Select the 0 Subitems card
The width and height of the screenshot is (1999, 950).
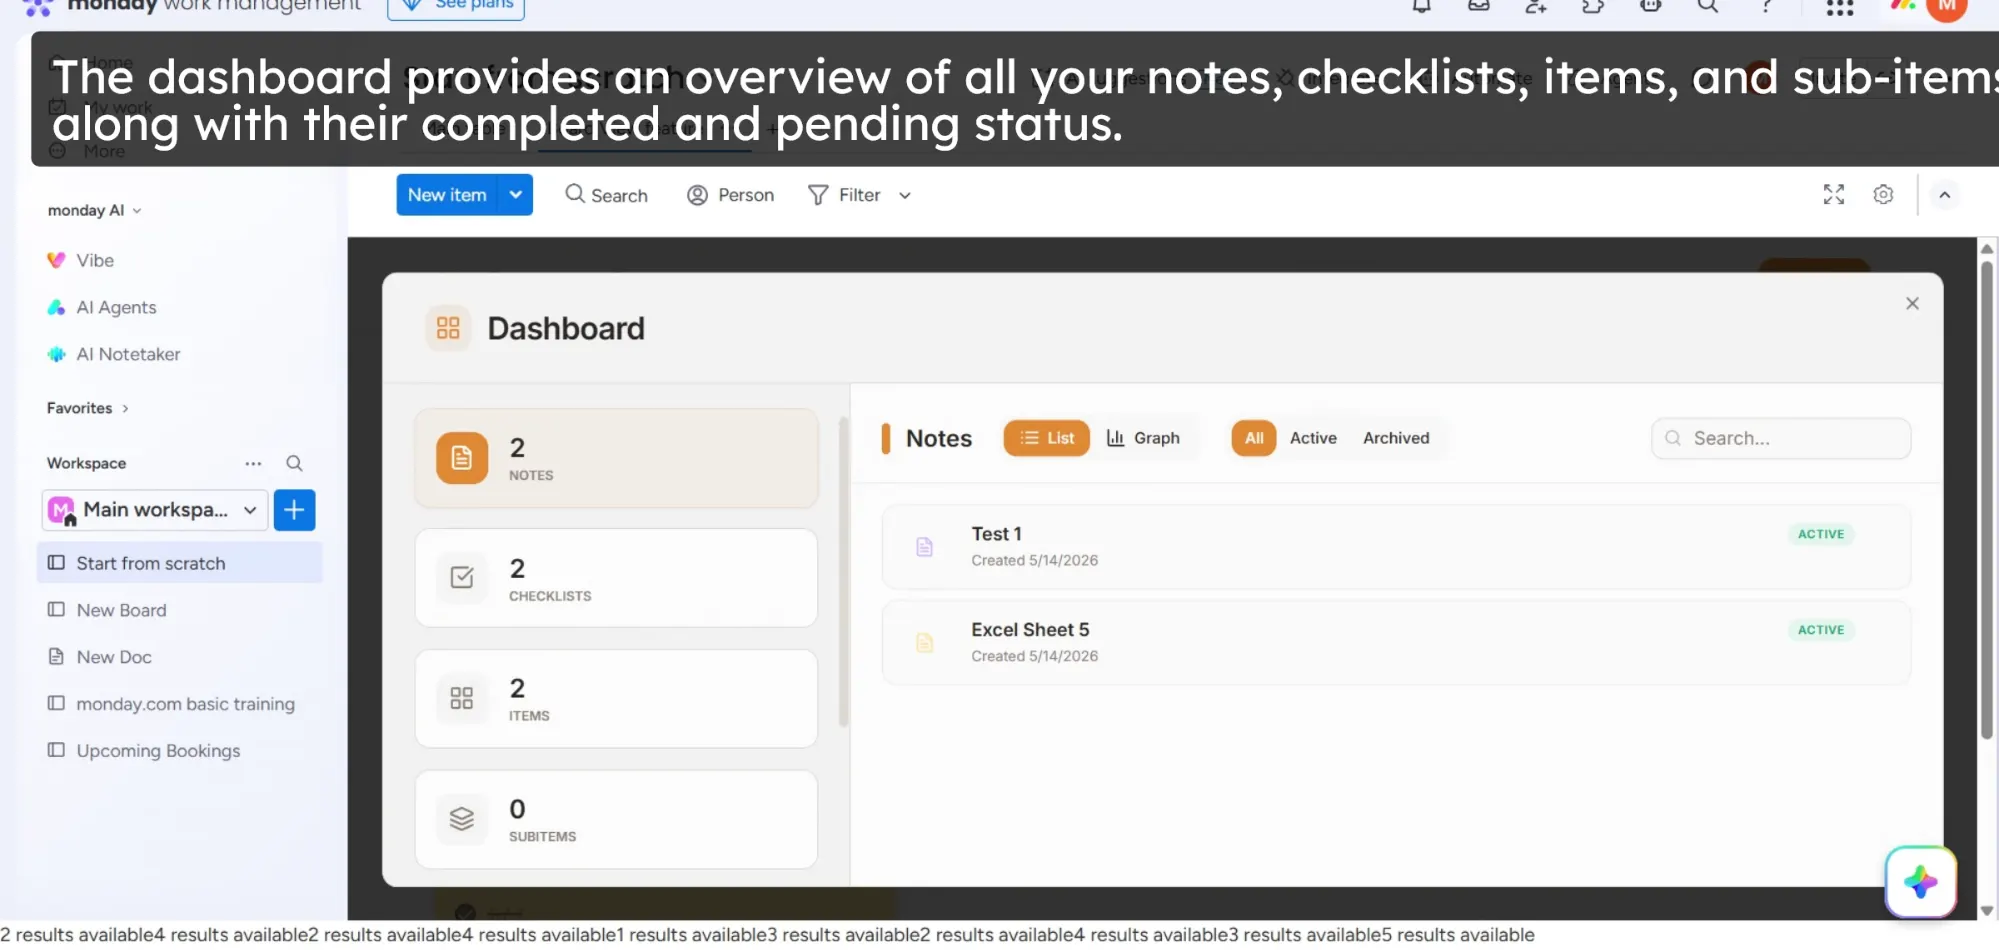[x=616, y=819]
